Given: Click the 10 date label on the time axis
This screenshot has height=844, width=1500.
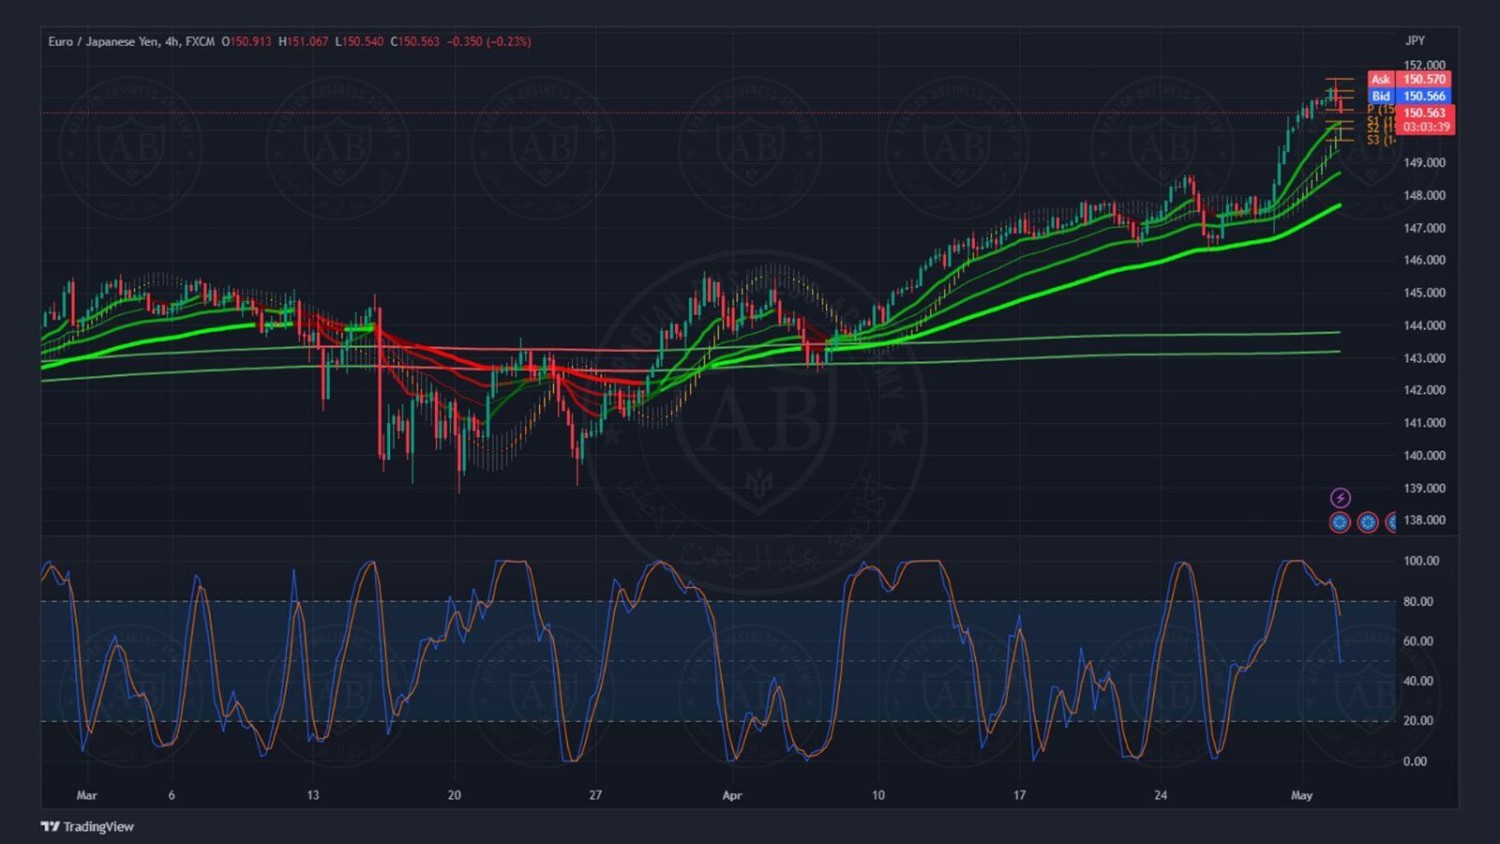Looking at the screenshot, I should click(878, 795).
